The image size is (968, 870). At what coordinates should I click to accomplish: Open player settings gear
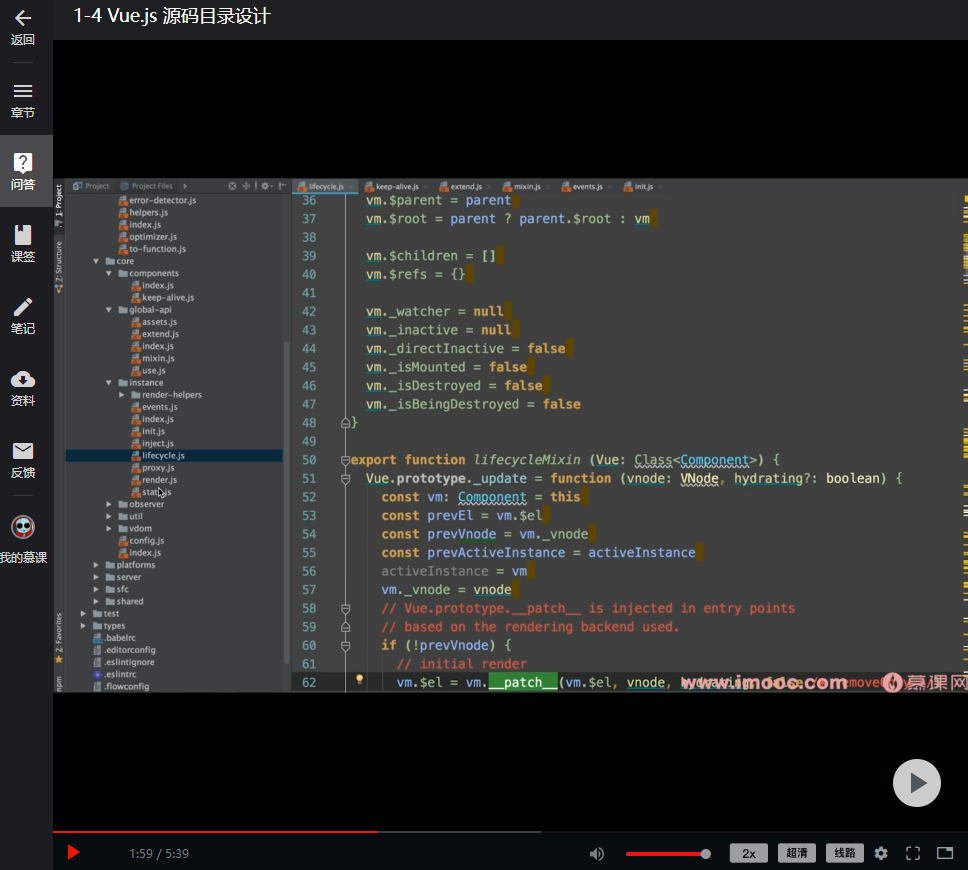[881, 853]
